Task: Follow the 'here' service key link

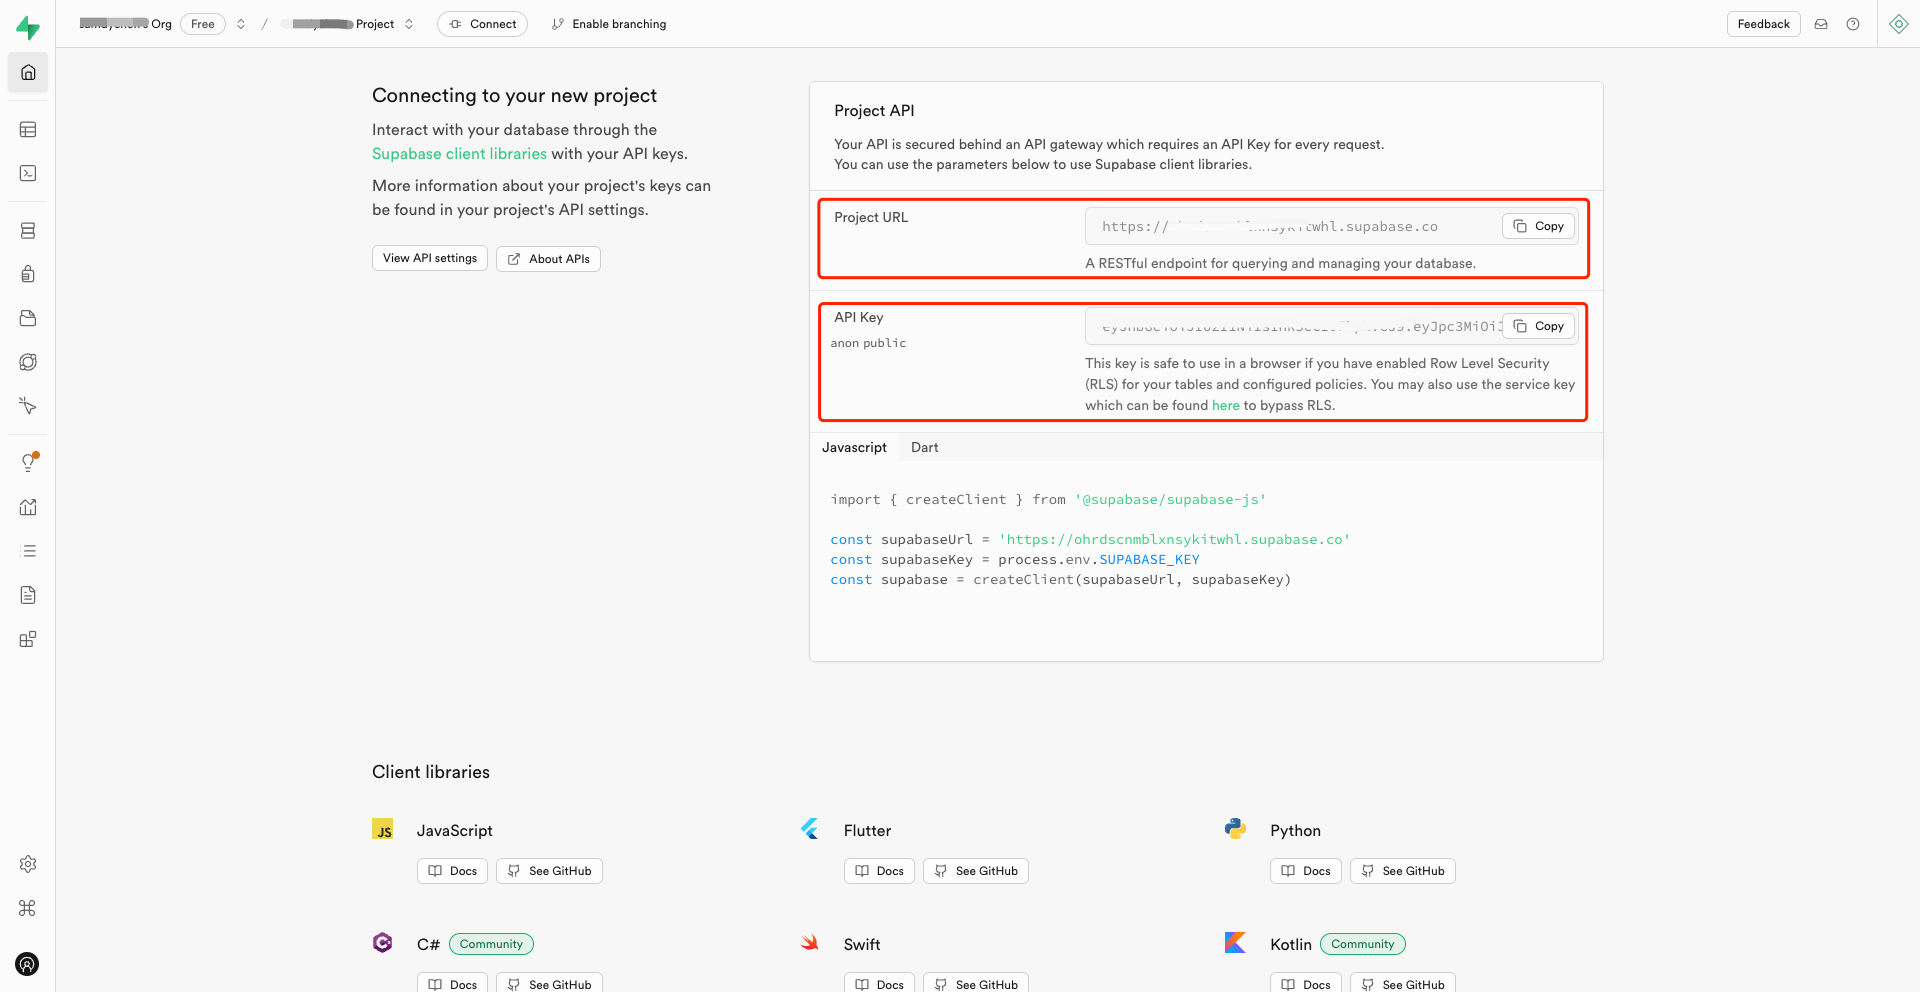Action: 1225,405
